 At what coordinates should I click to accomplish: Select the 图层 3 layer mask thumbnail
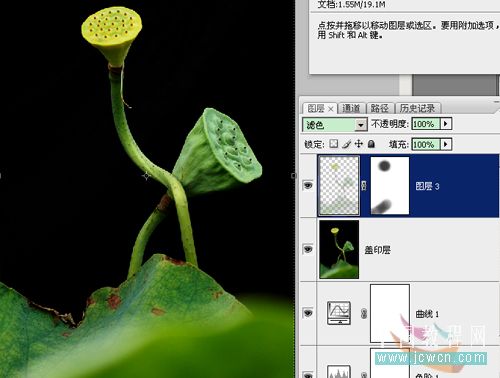390,186
